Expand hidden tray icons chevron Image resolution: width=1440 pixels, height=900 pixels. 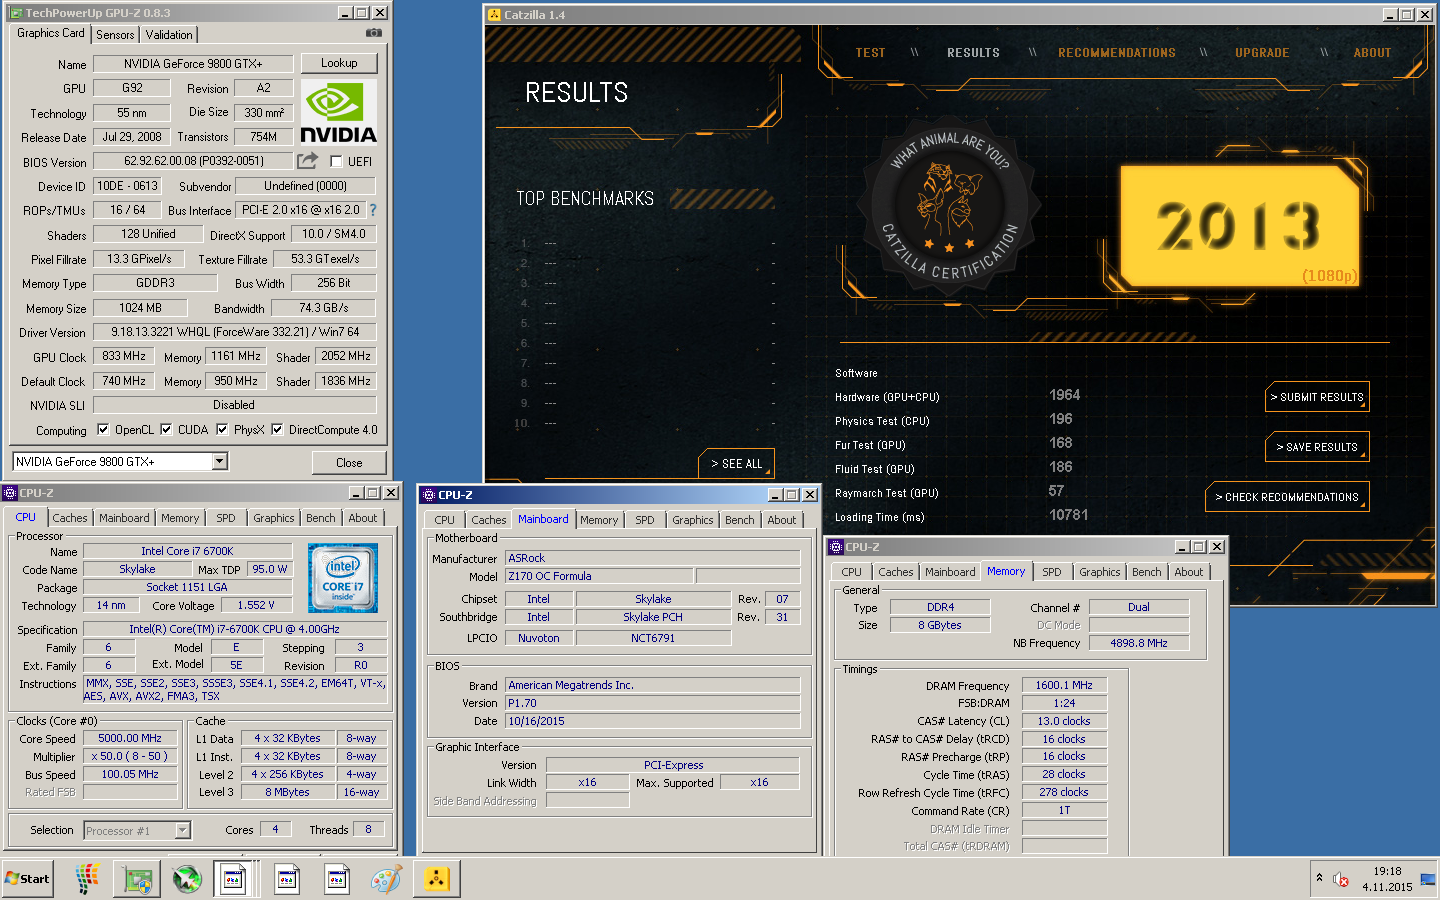pos(1319,878)
